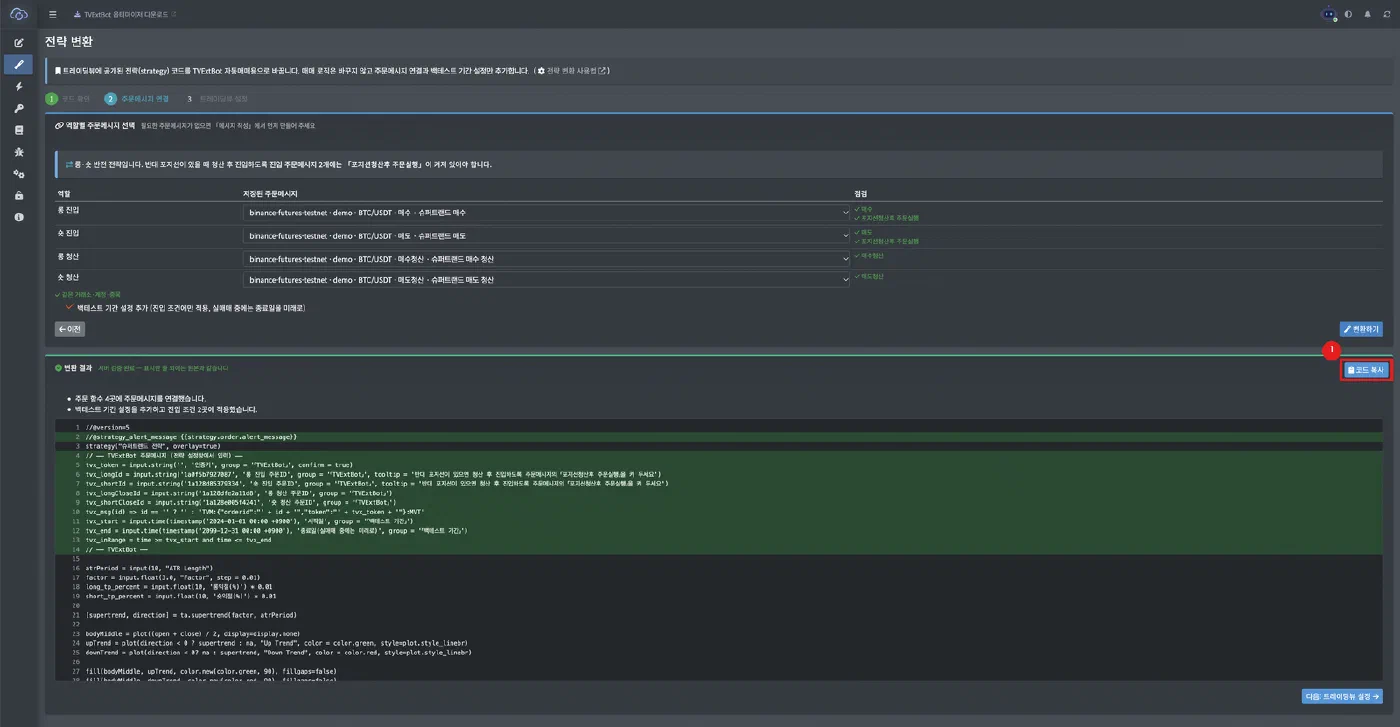Open the book log icon in sidebar

[18, 130]
